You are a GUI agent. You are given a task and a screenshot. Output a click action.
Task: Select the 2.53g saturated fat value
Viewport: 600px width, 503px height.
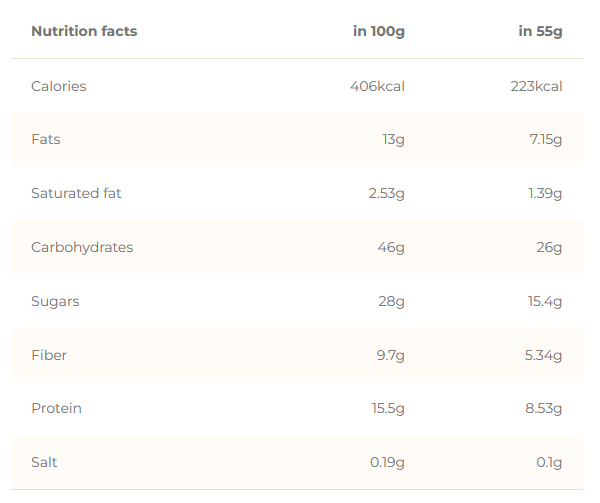click(x=386, y=193)
